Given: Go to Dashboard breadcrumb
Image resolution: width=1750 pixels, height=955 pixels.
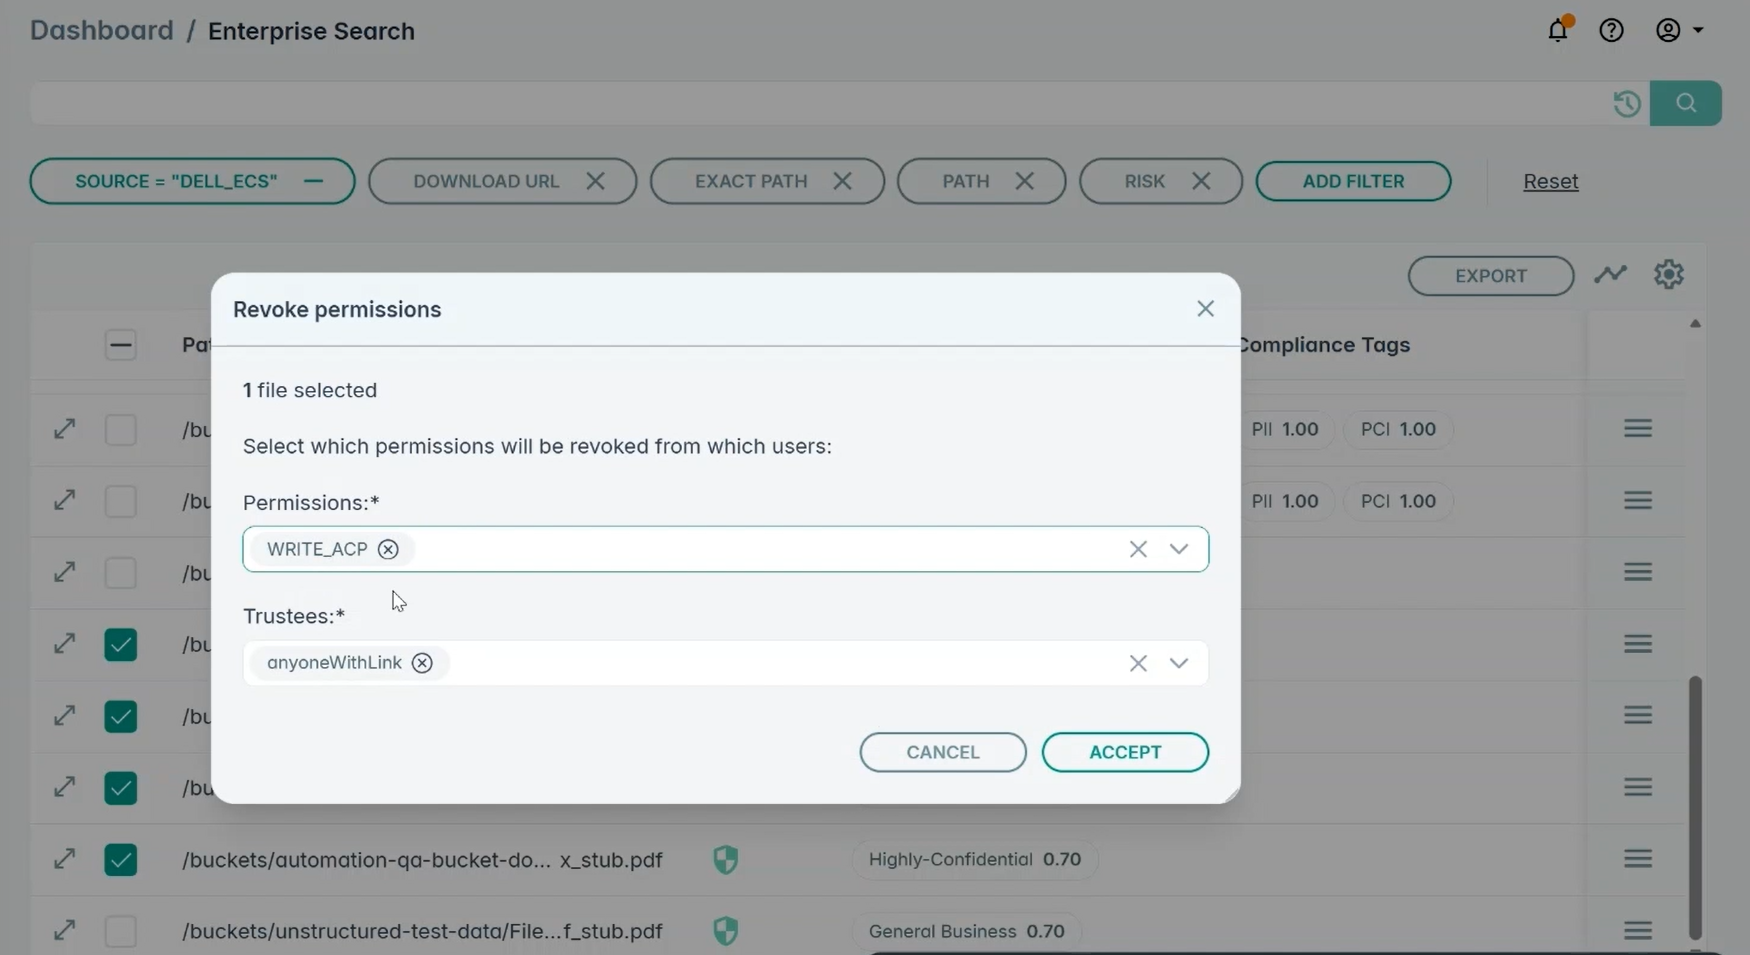Looking at the screenshot, I should click(x=102, y=30).
